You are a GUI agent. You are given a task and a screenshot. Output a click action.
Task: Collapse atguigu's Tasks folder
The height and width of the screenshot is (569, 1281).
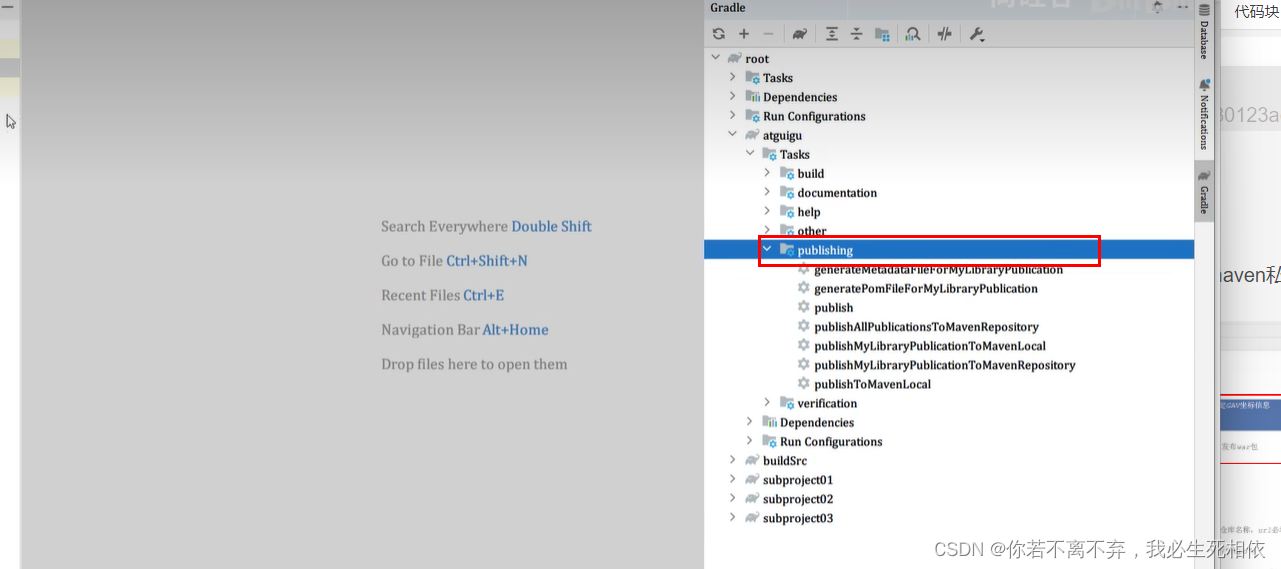coord(750,153)
